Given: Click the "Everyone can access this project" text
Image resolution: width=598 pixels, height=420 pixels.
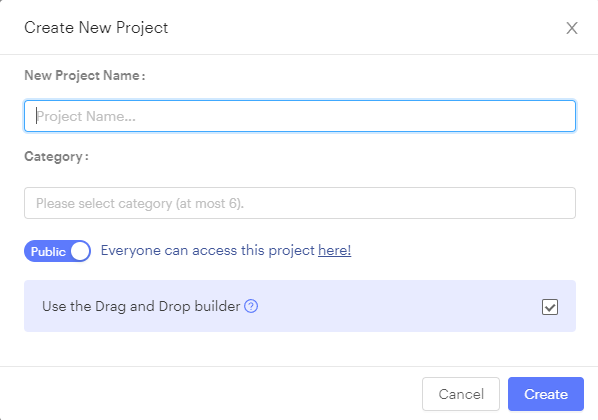Looking at the screenshot, I should coord(207,250).
